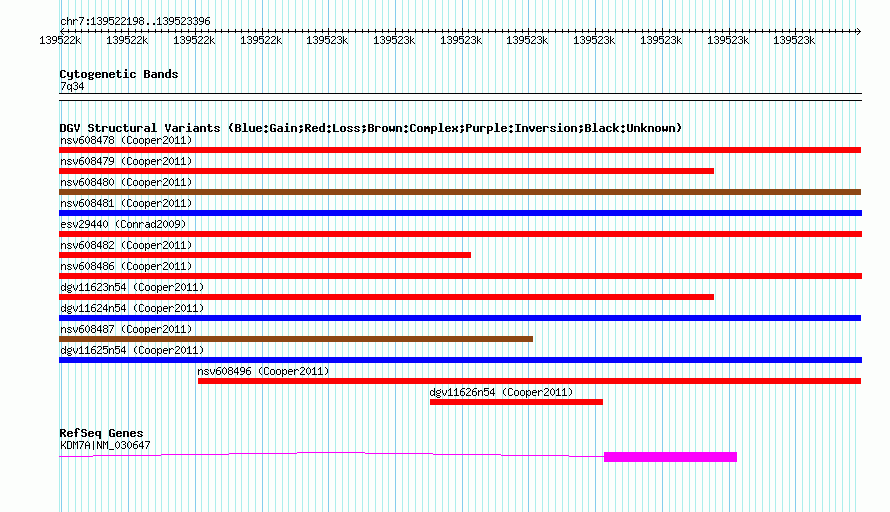Click the dgv11623n54 (Cooper2011) label
This screenshot has width=890, height=512.
[x=132, y=287]
